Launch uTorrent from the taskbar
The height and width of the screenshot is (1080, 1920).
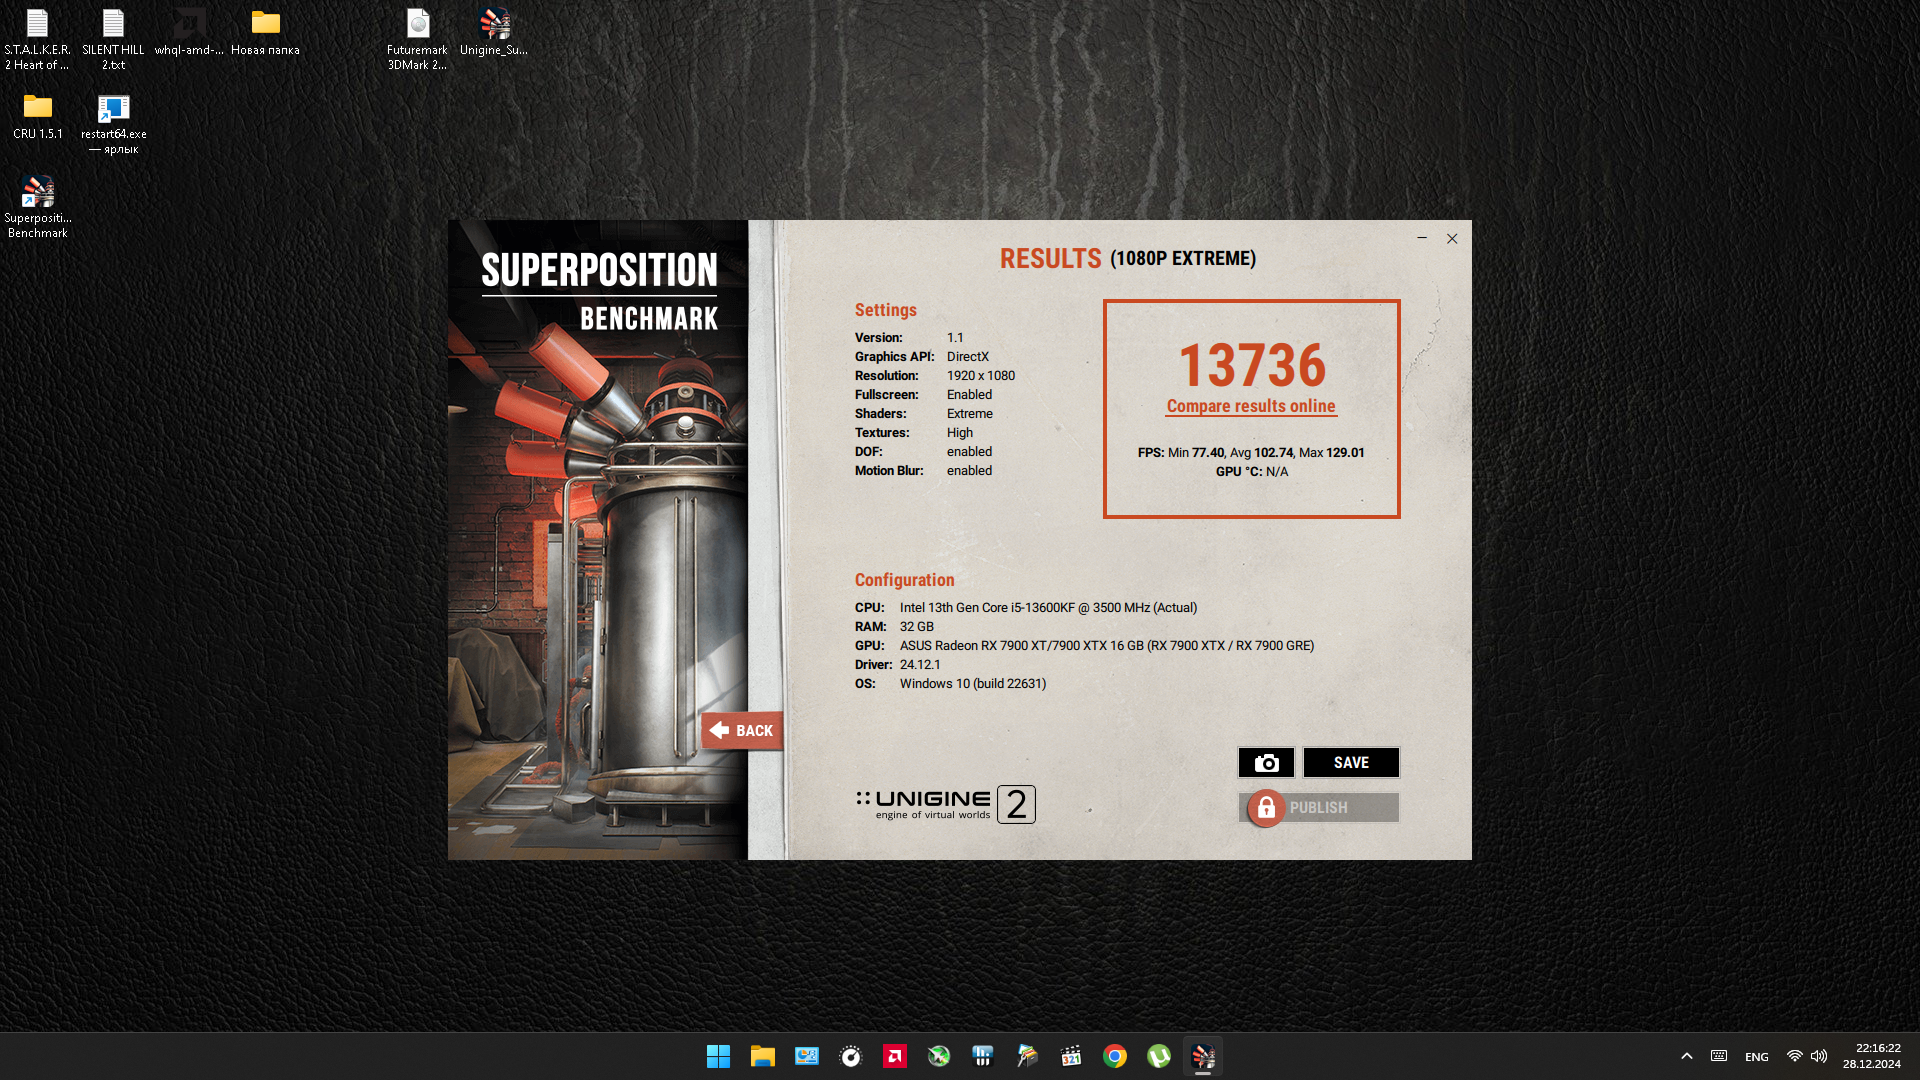(1159, 1056)
